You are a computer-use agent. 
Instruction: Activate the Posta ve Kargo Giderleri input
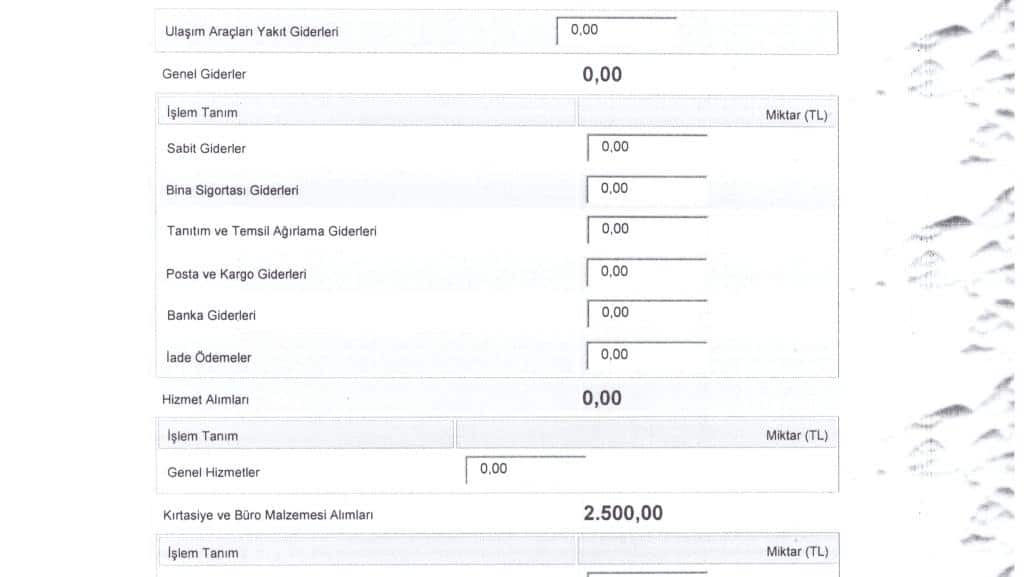647,272
